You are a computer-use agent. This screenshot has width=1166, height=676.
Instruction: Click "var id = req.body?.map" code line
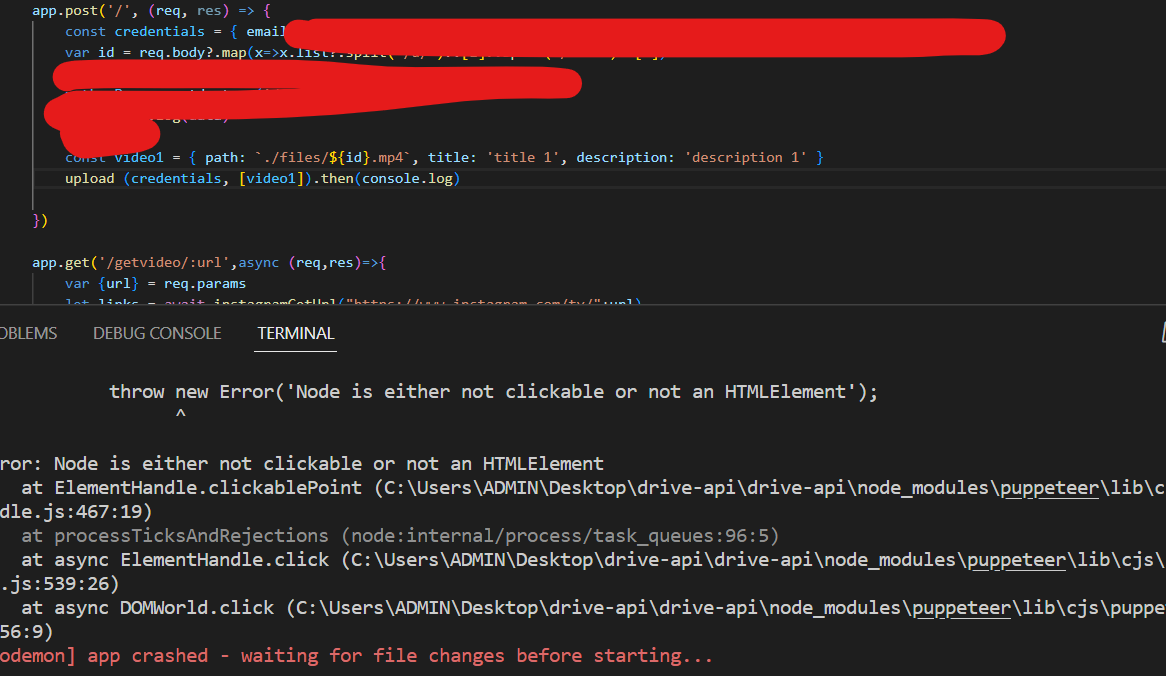[x=155, y=53]
